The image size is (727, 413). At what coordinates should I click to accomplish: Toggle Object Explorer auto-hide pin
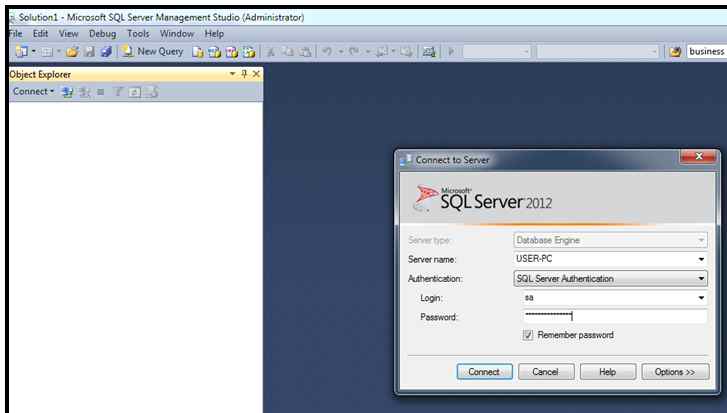coord(244,74)
